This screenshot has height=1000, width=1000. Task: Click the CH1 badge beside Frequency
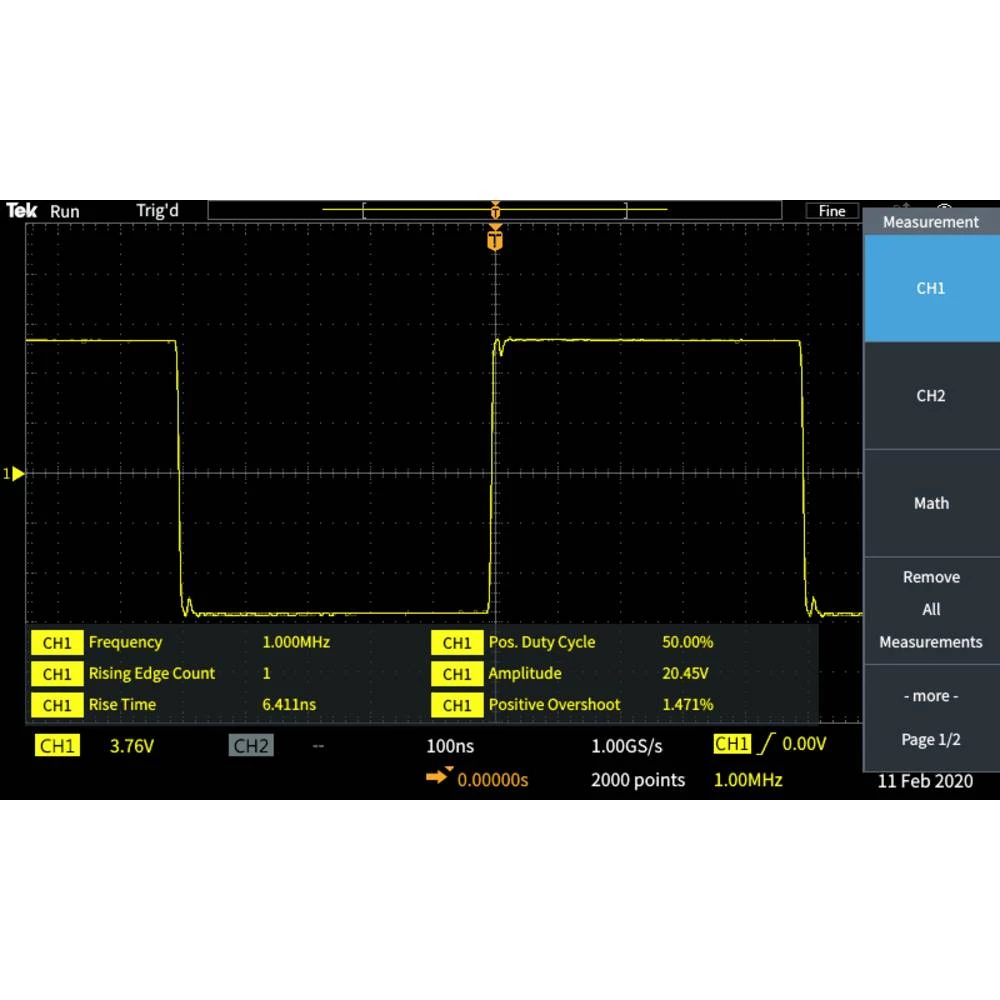tap(57, 643)
